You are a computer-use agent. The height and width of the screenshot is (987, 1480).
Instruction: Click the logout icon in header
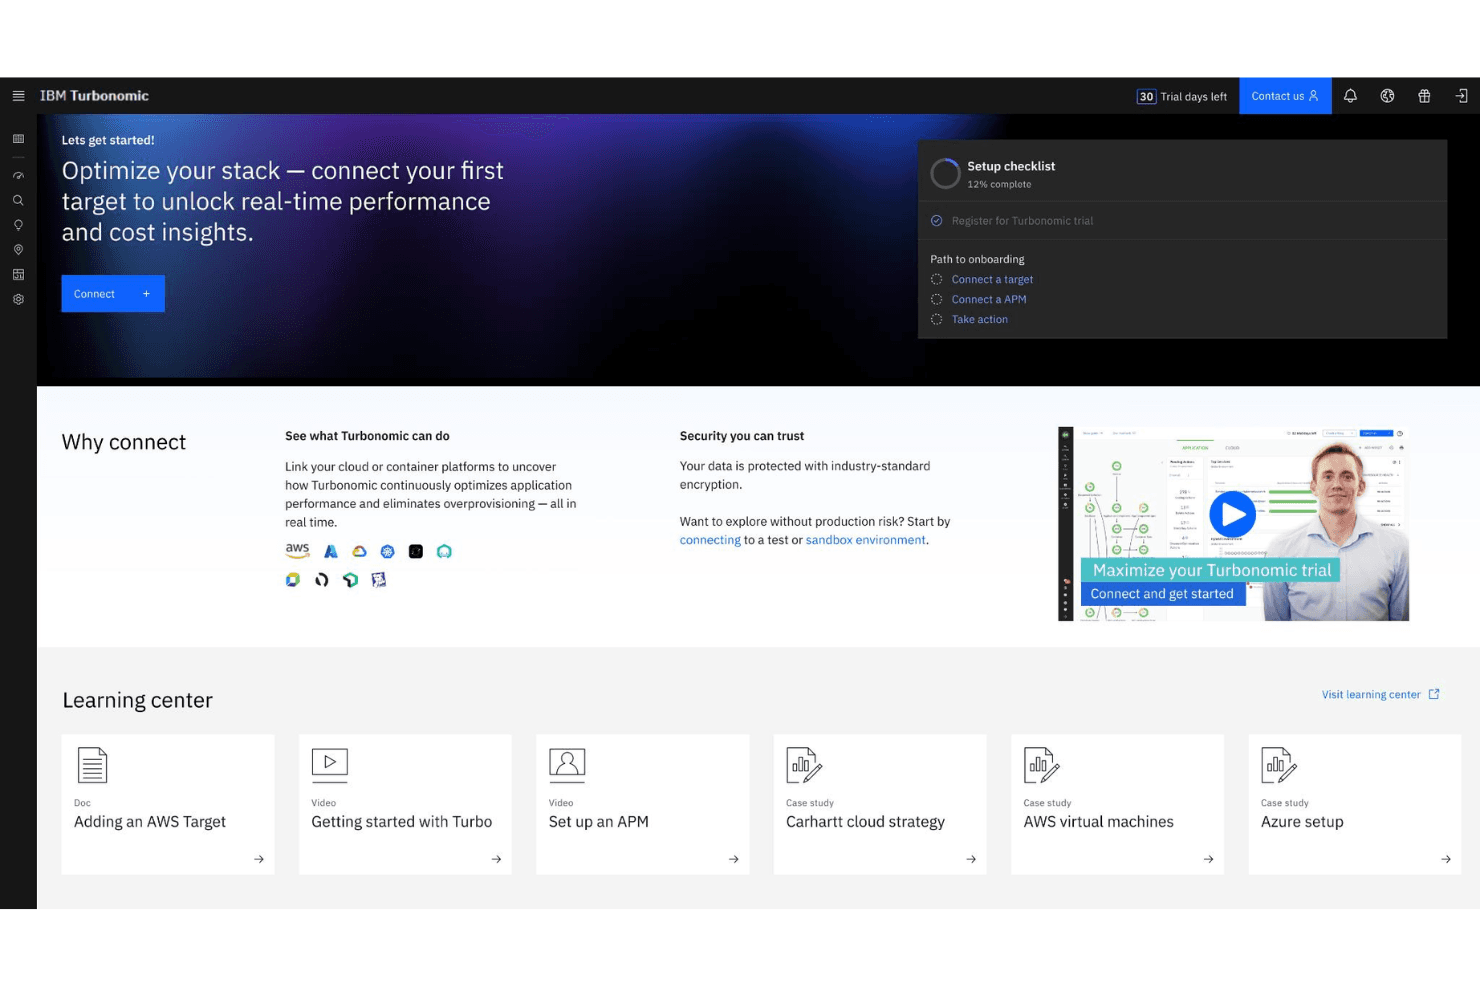[x=1461, y=96]
